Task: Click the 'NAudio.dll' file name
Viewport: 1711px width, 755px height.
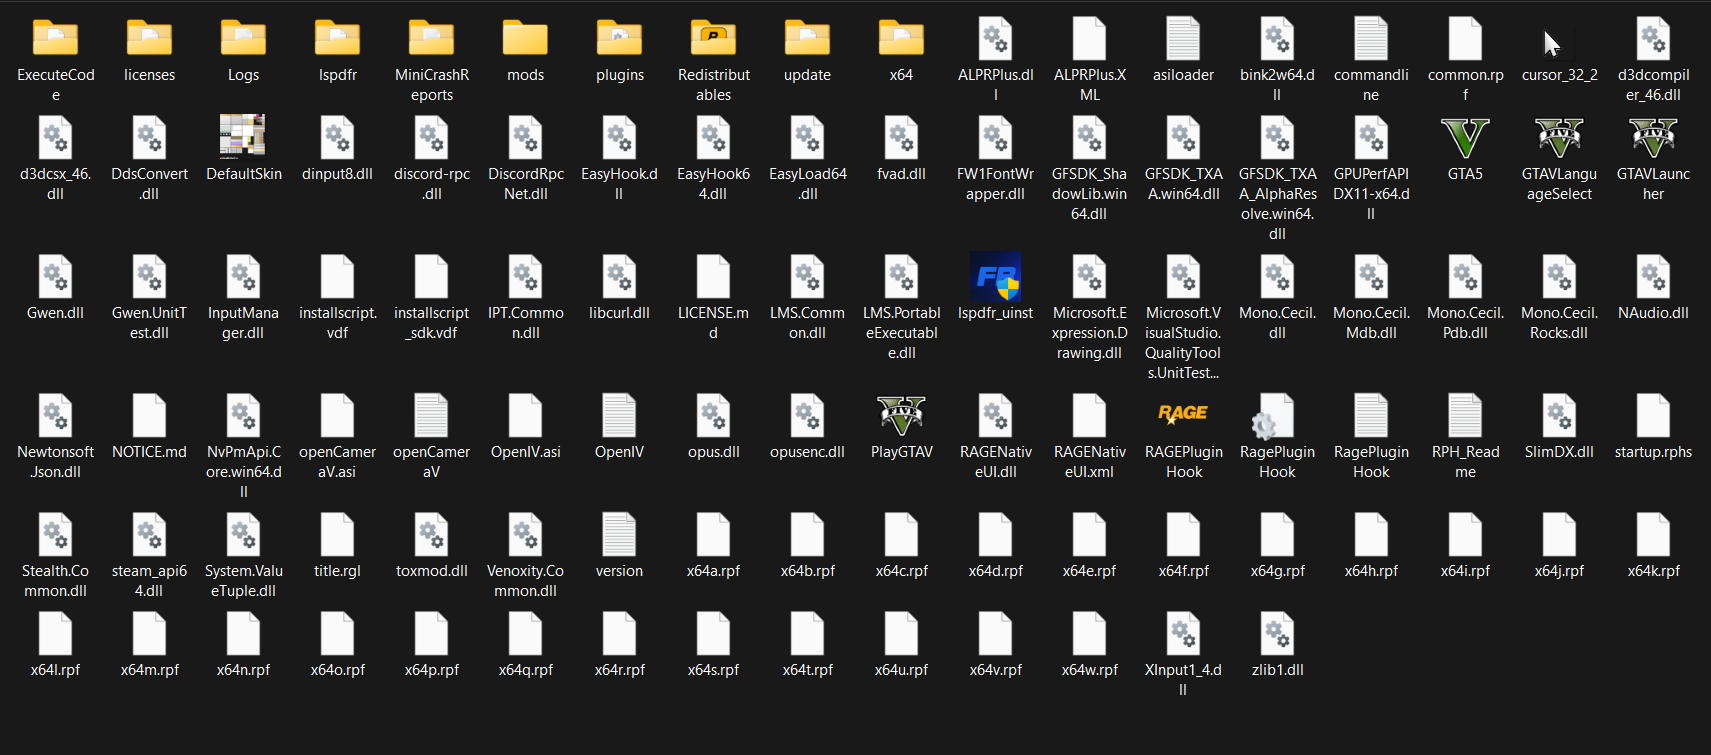Action: tap(1654, 313)
